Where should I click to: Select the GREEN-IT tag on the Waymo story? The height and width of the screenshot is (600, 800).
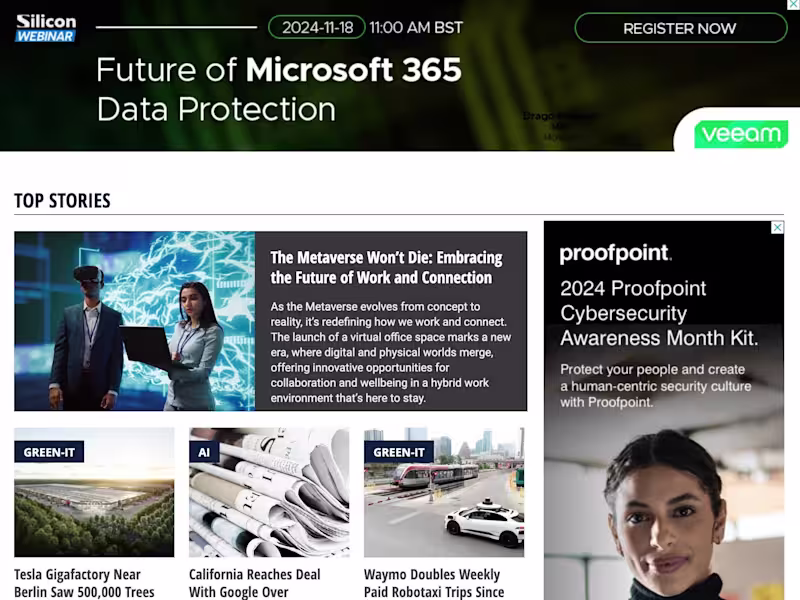pos(399,452)
